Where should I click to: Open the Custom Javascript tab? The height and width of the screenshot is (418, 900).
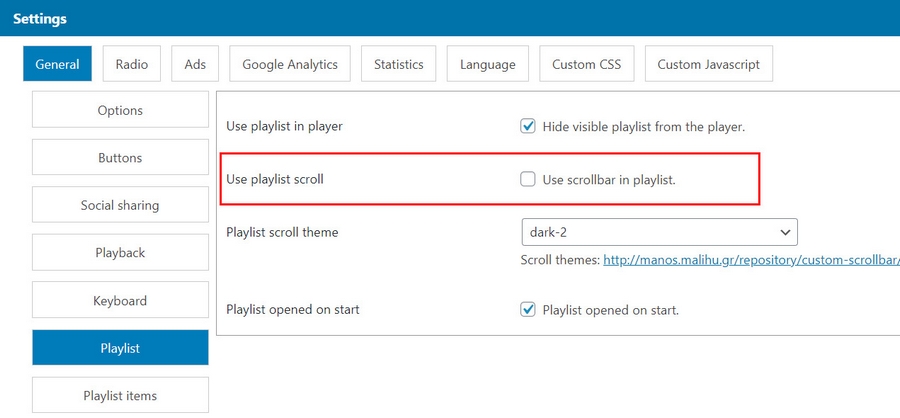708,64
